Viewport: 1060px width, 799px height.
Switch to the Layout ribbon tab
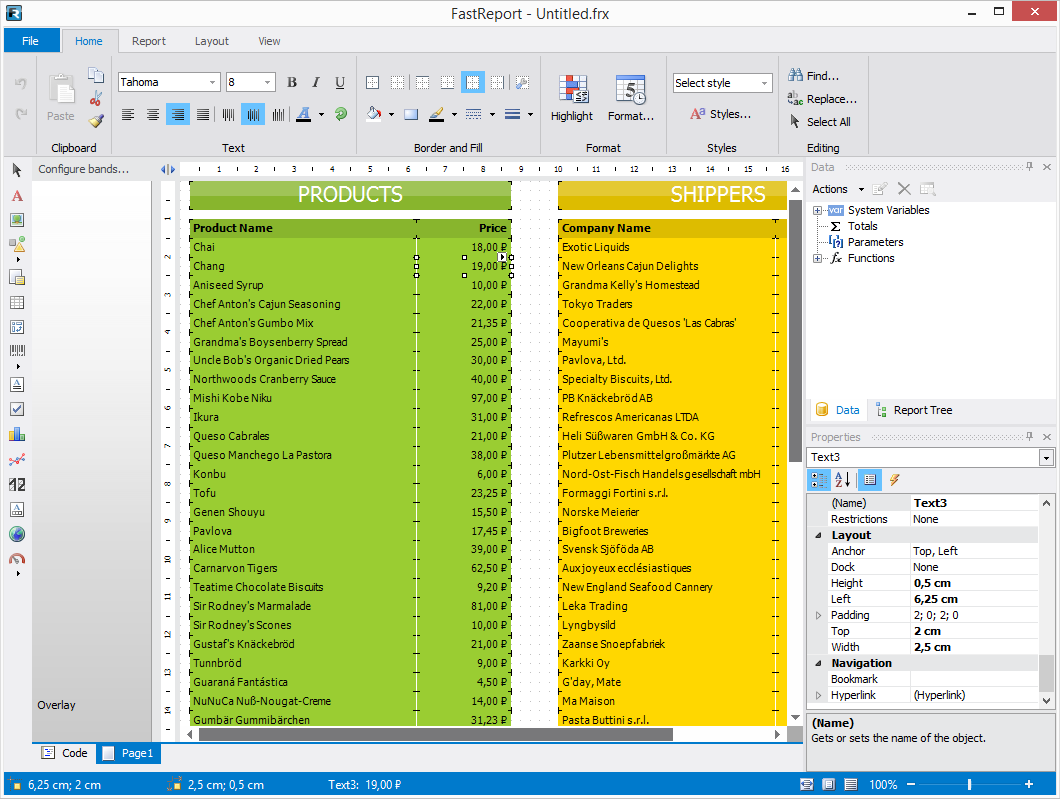point(212,41)
